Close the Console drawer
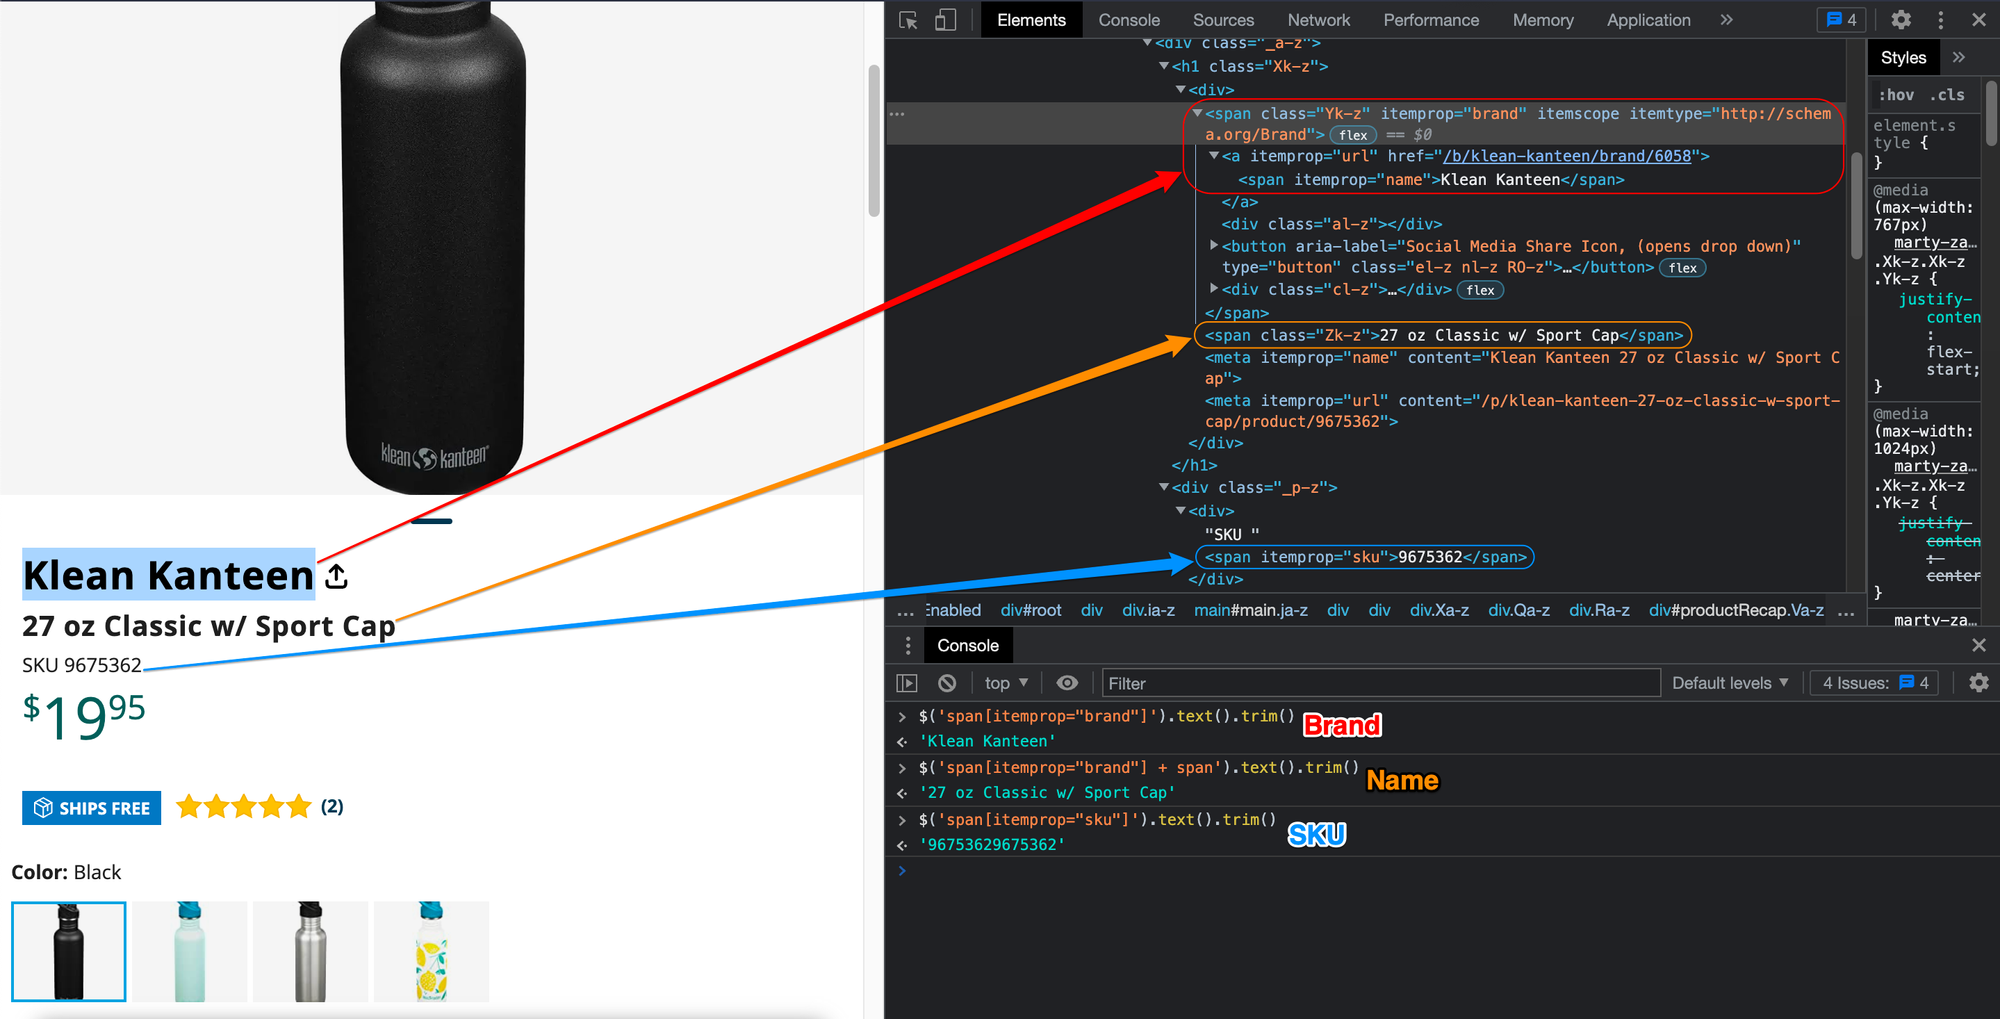This screenshot has width=2000, height=1019. click(x=1979, y=645)
